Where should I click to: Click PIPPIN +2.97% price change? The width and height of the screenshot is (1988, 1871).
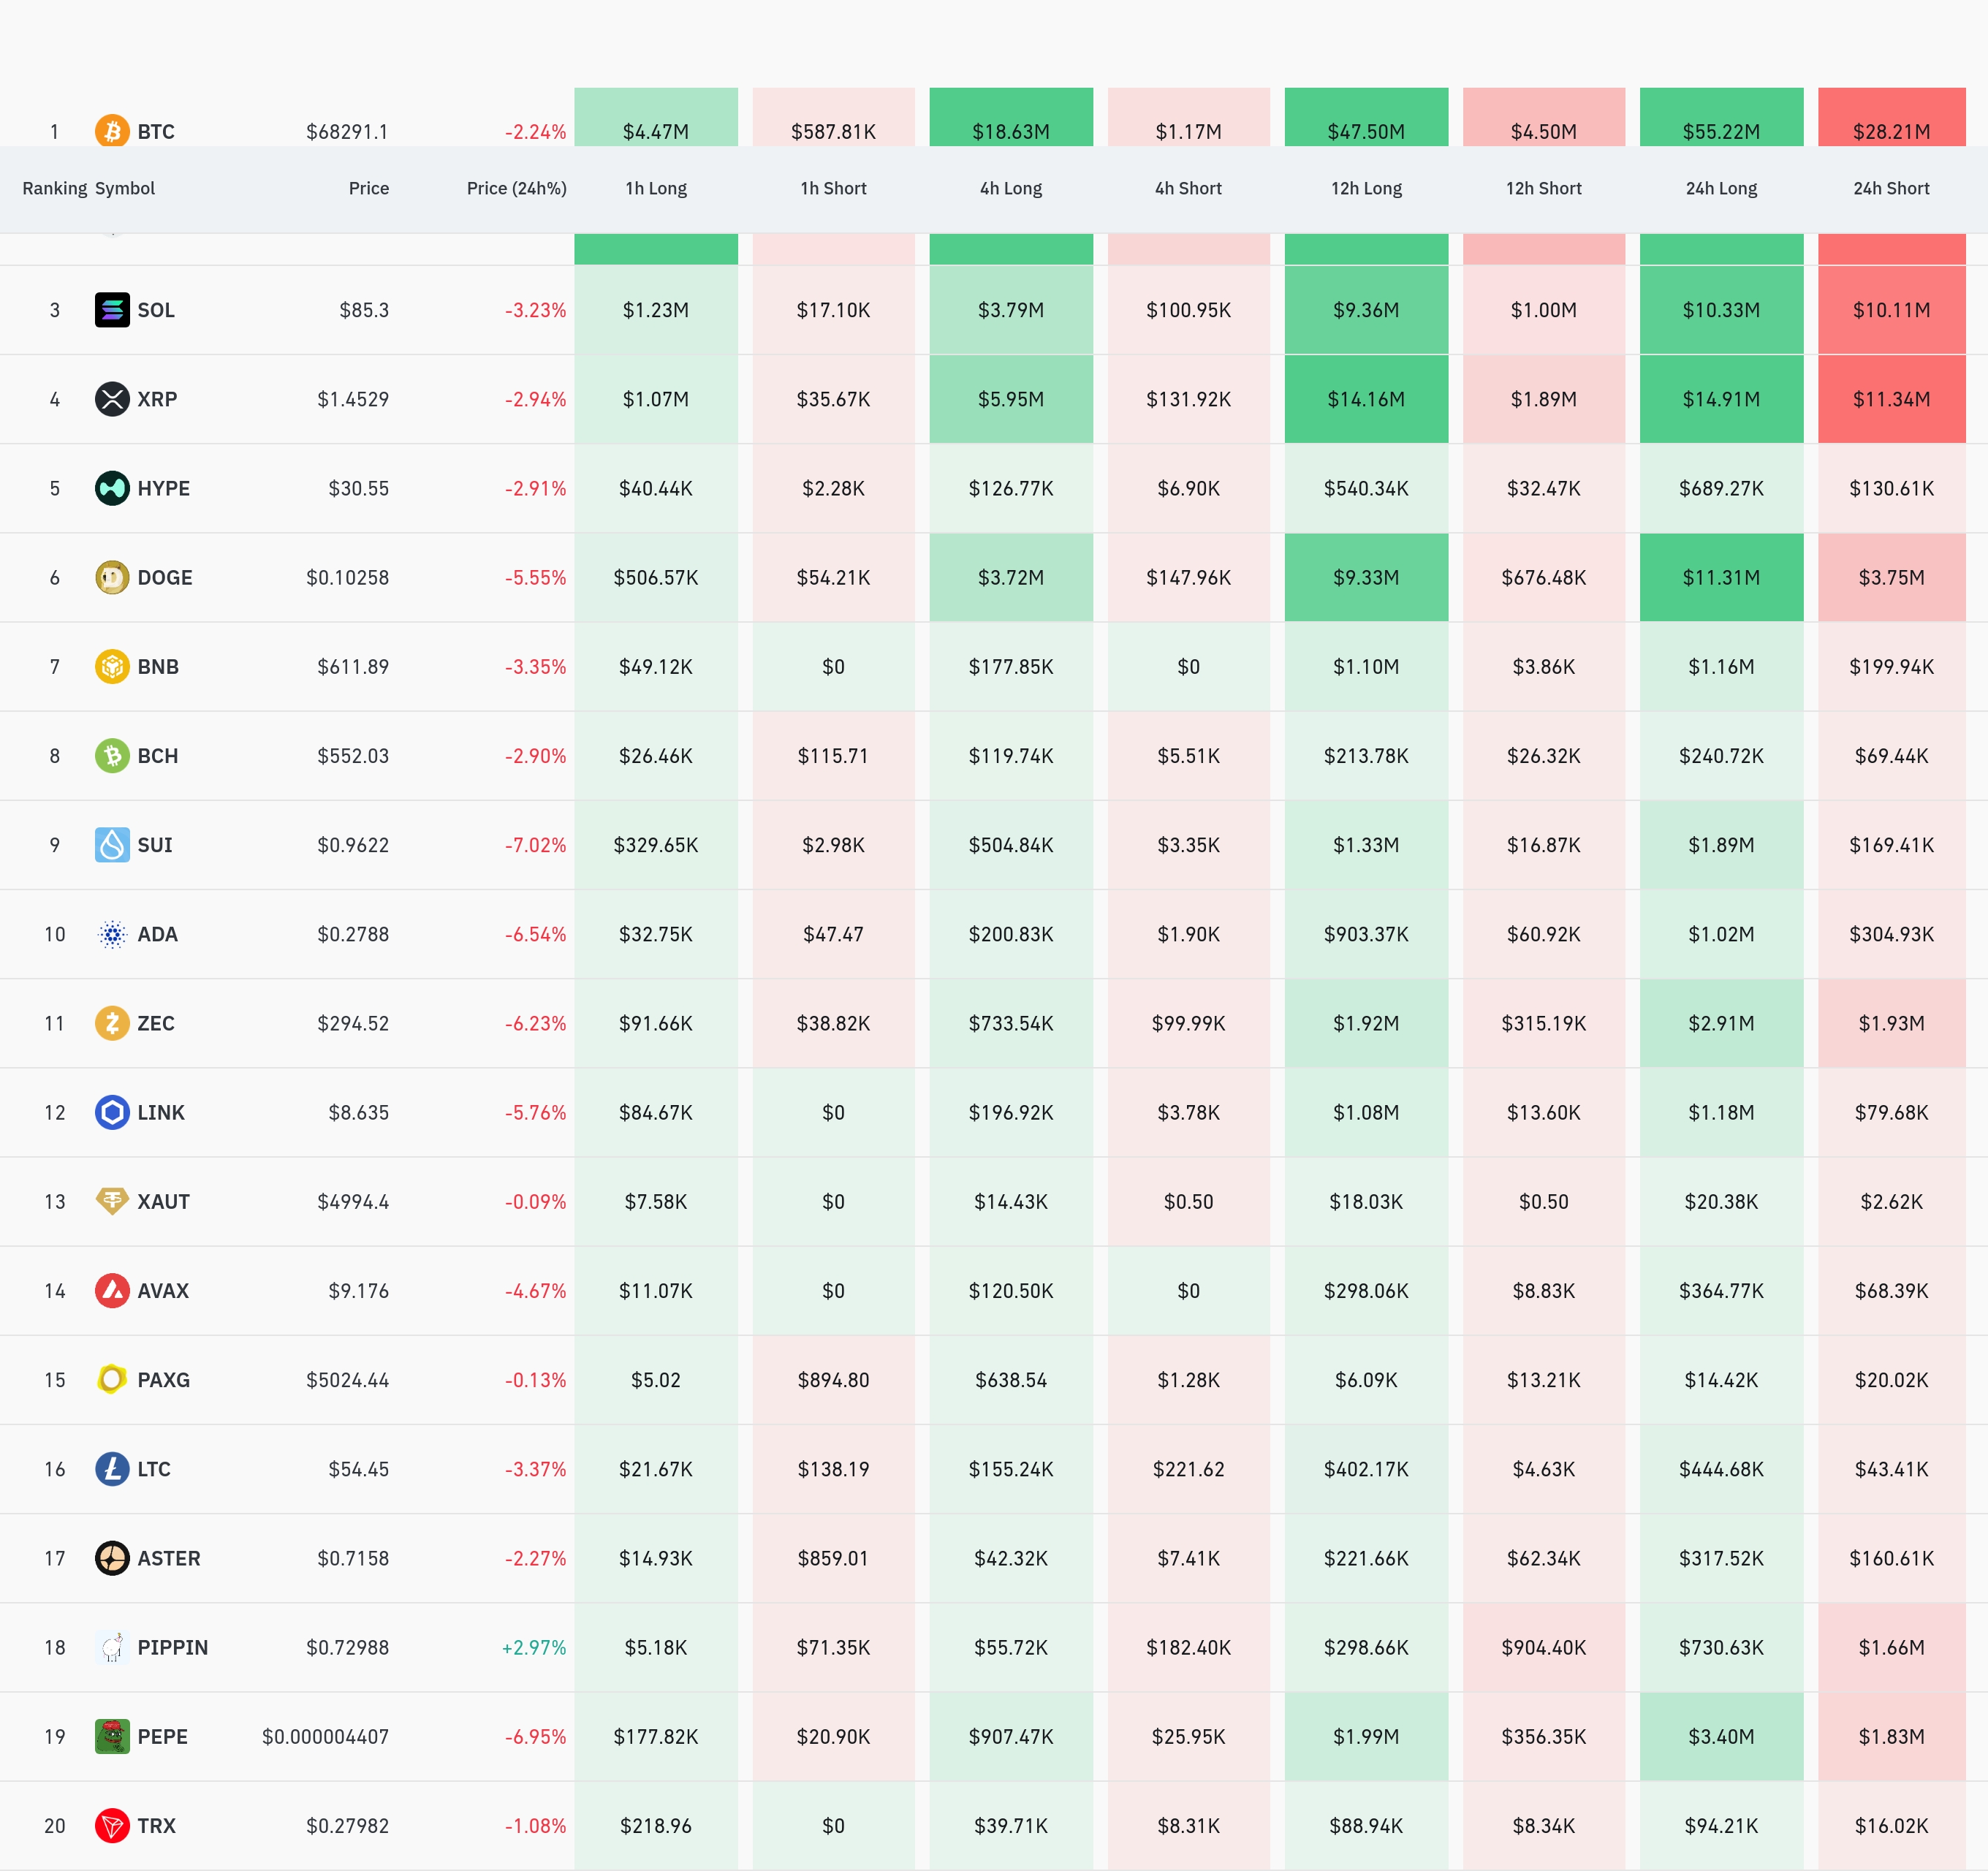[x=534, y=1647]
